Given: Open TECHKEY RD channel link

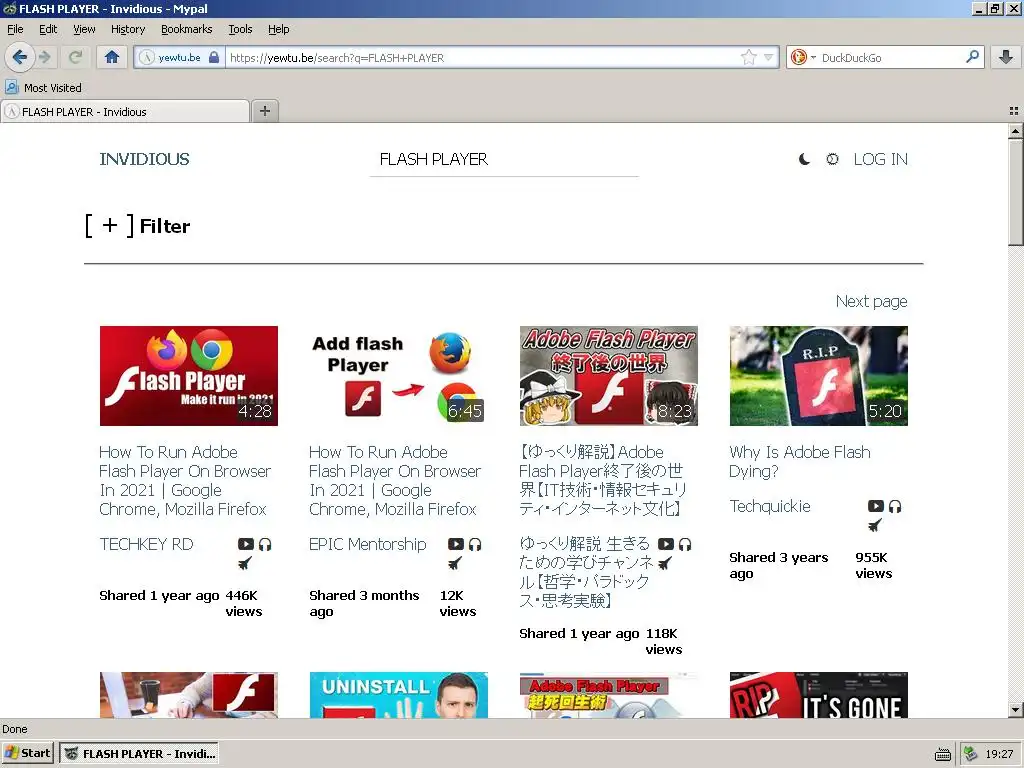Looking at the screenshot, I should tap(146, 544).
